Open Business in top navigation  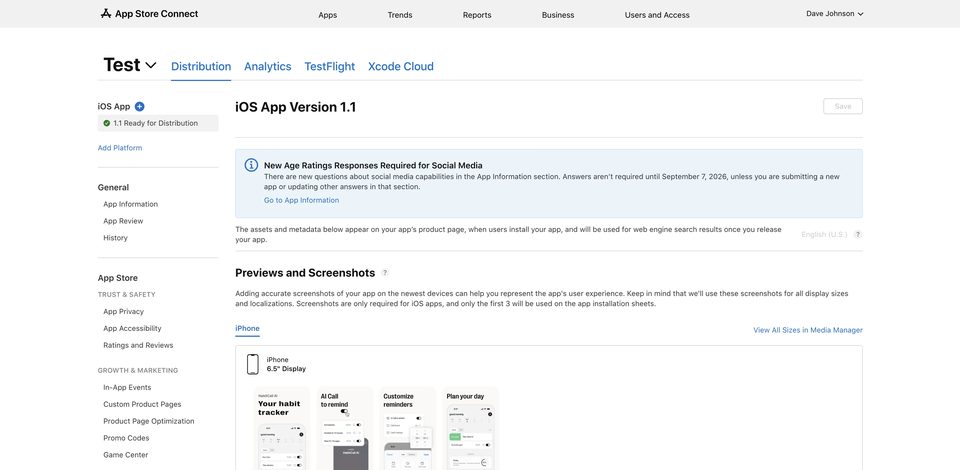(x=558, y=15)
